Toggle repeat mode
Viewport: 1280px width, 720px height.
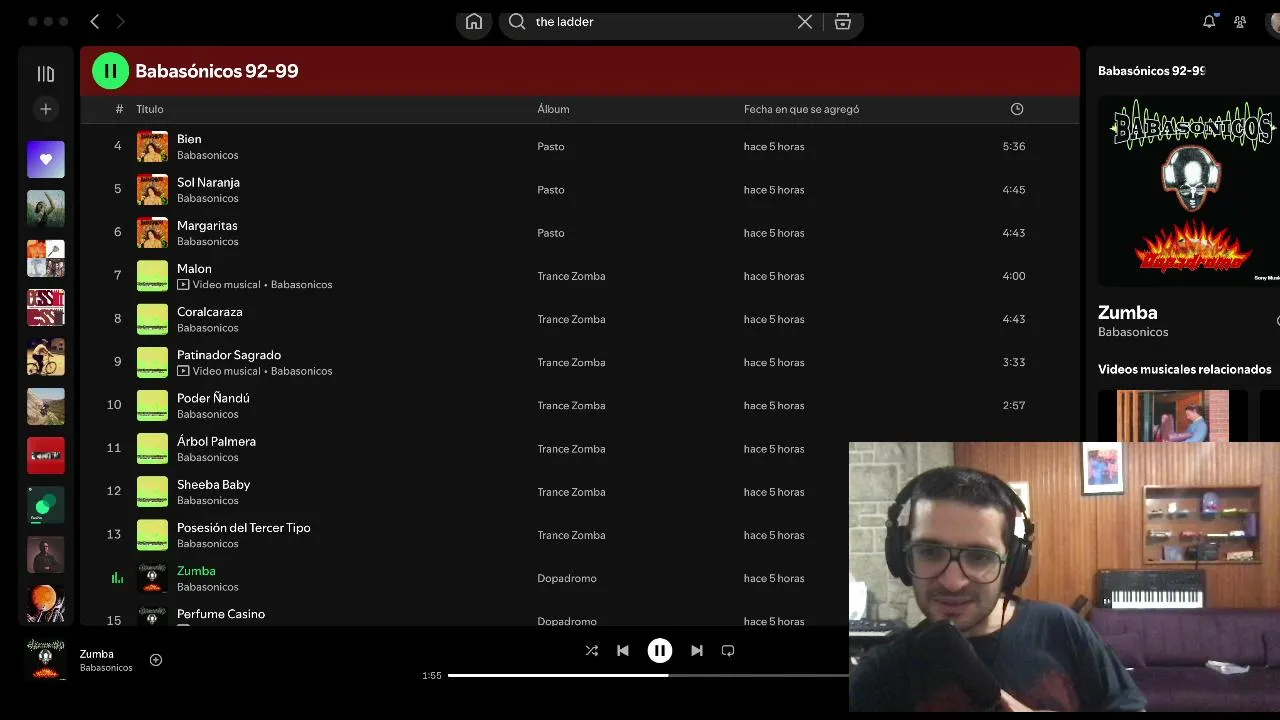728,650
